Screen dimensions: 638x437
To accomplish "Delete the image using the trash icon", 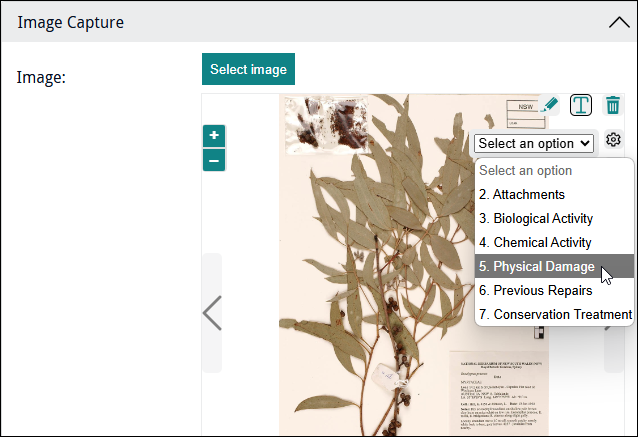I will (x=613, y=105).
